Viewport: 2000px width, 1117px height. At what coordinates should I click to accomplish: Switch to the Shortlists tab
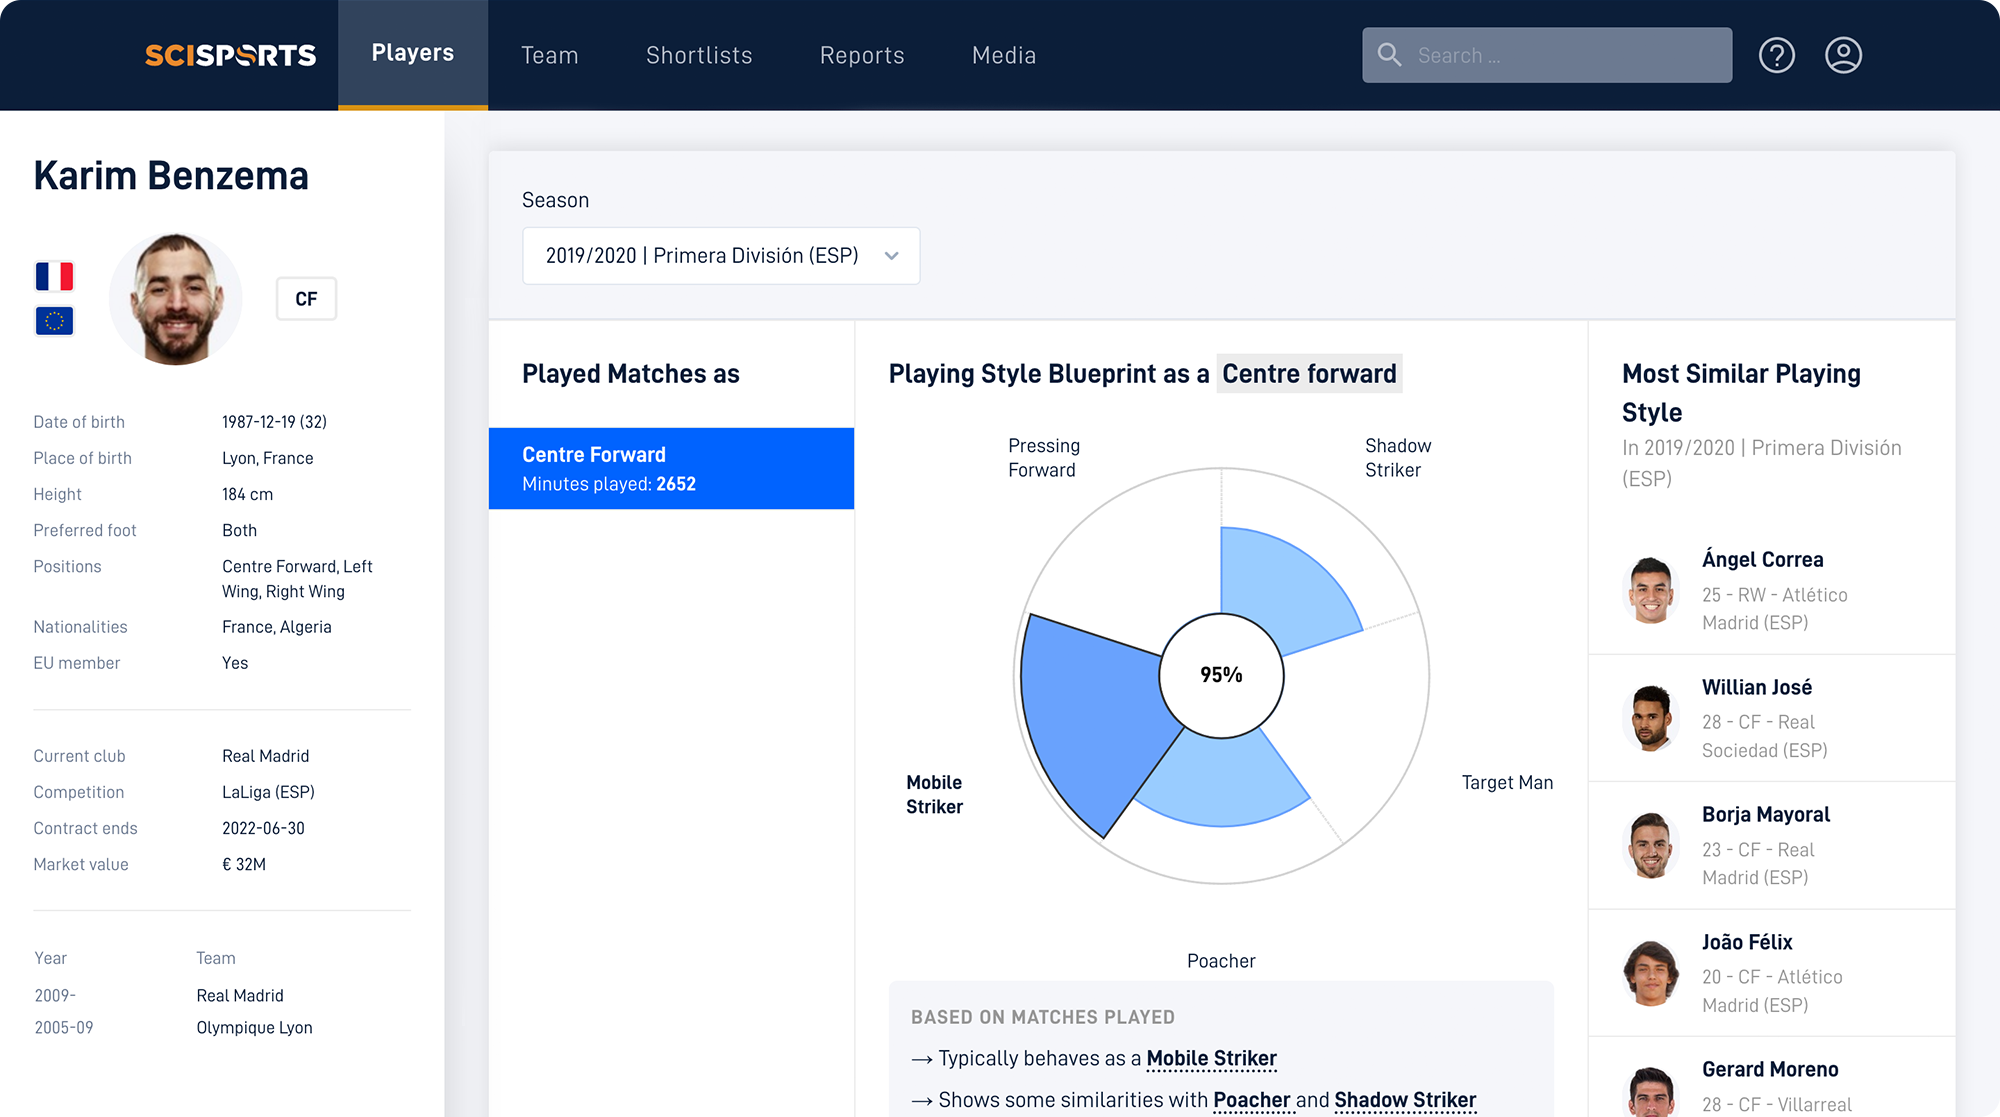pyautogui.click(x=699, y=55)
